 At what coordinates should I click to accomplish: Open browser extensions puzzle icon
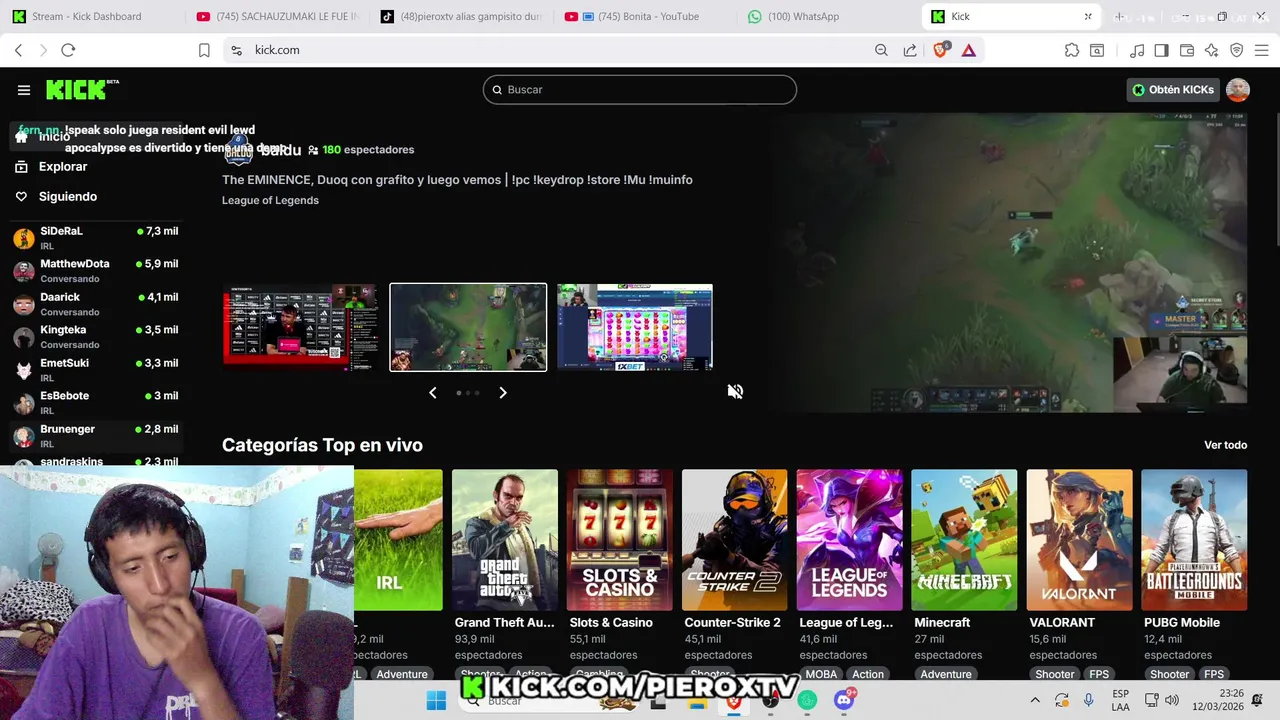(x=1072, y=50)
